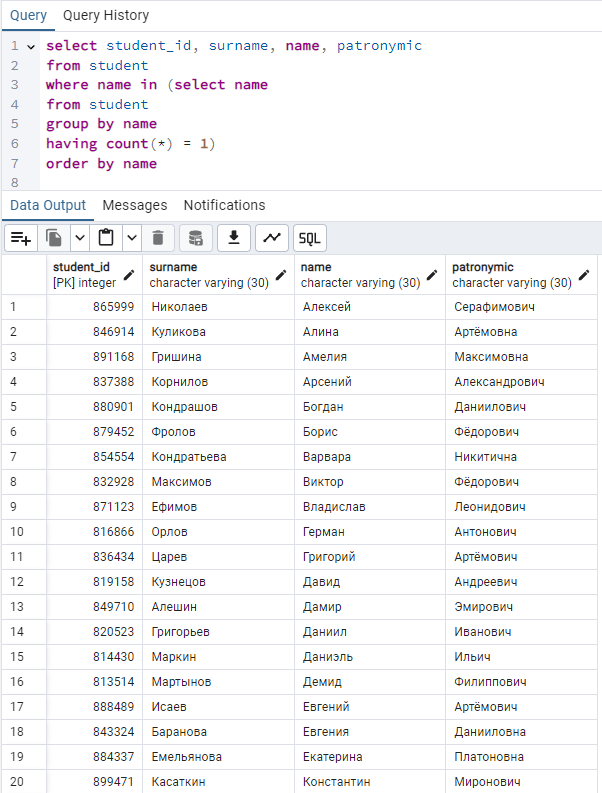Select the name column header
Viewport: 602px width, 793px height.
click(x=370, y=275)
